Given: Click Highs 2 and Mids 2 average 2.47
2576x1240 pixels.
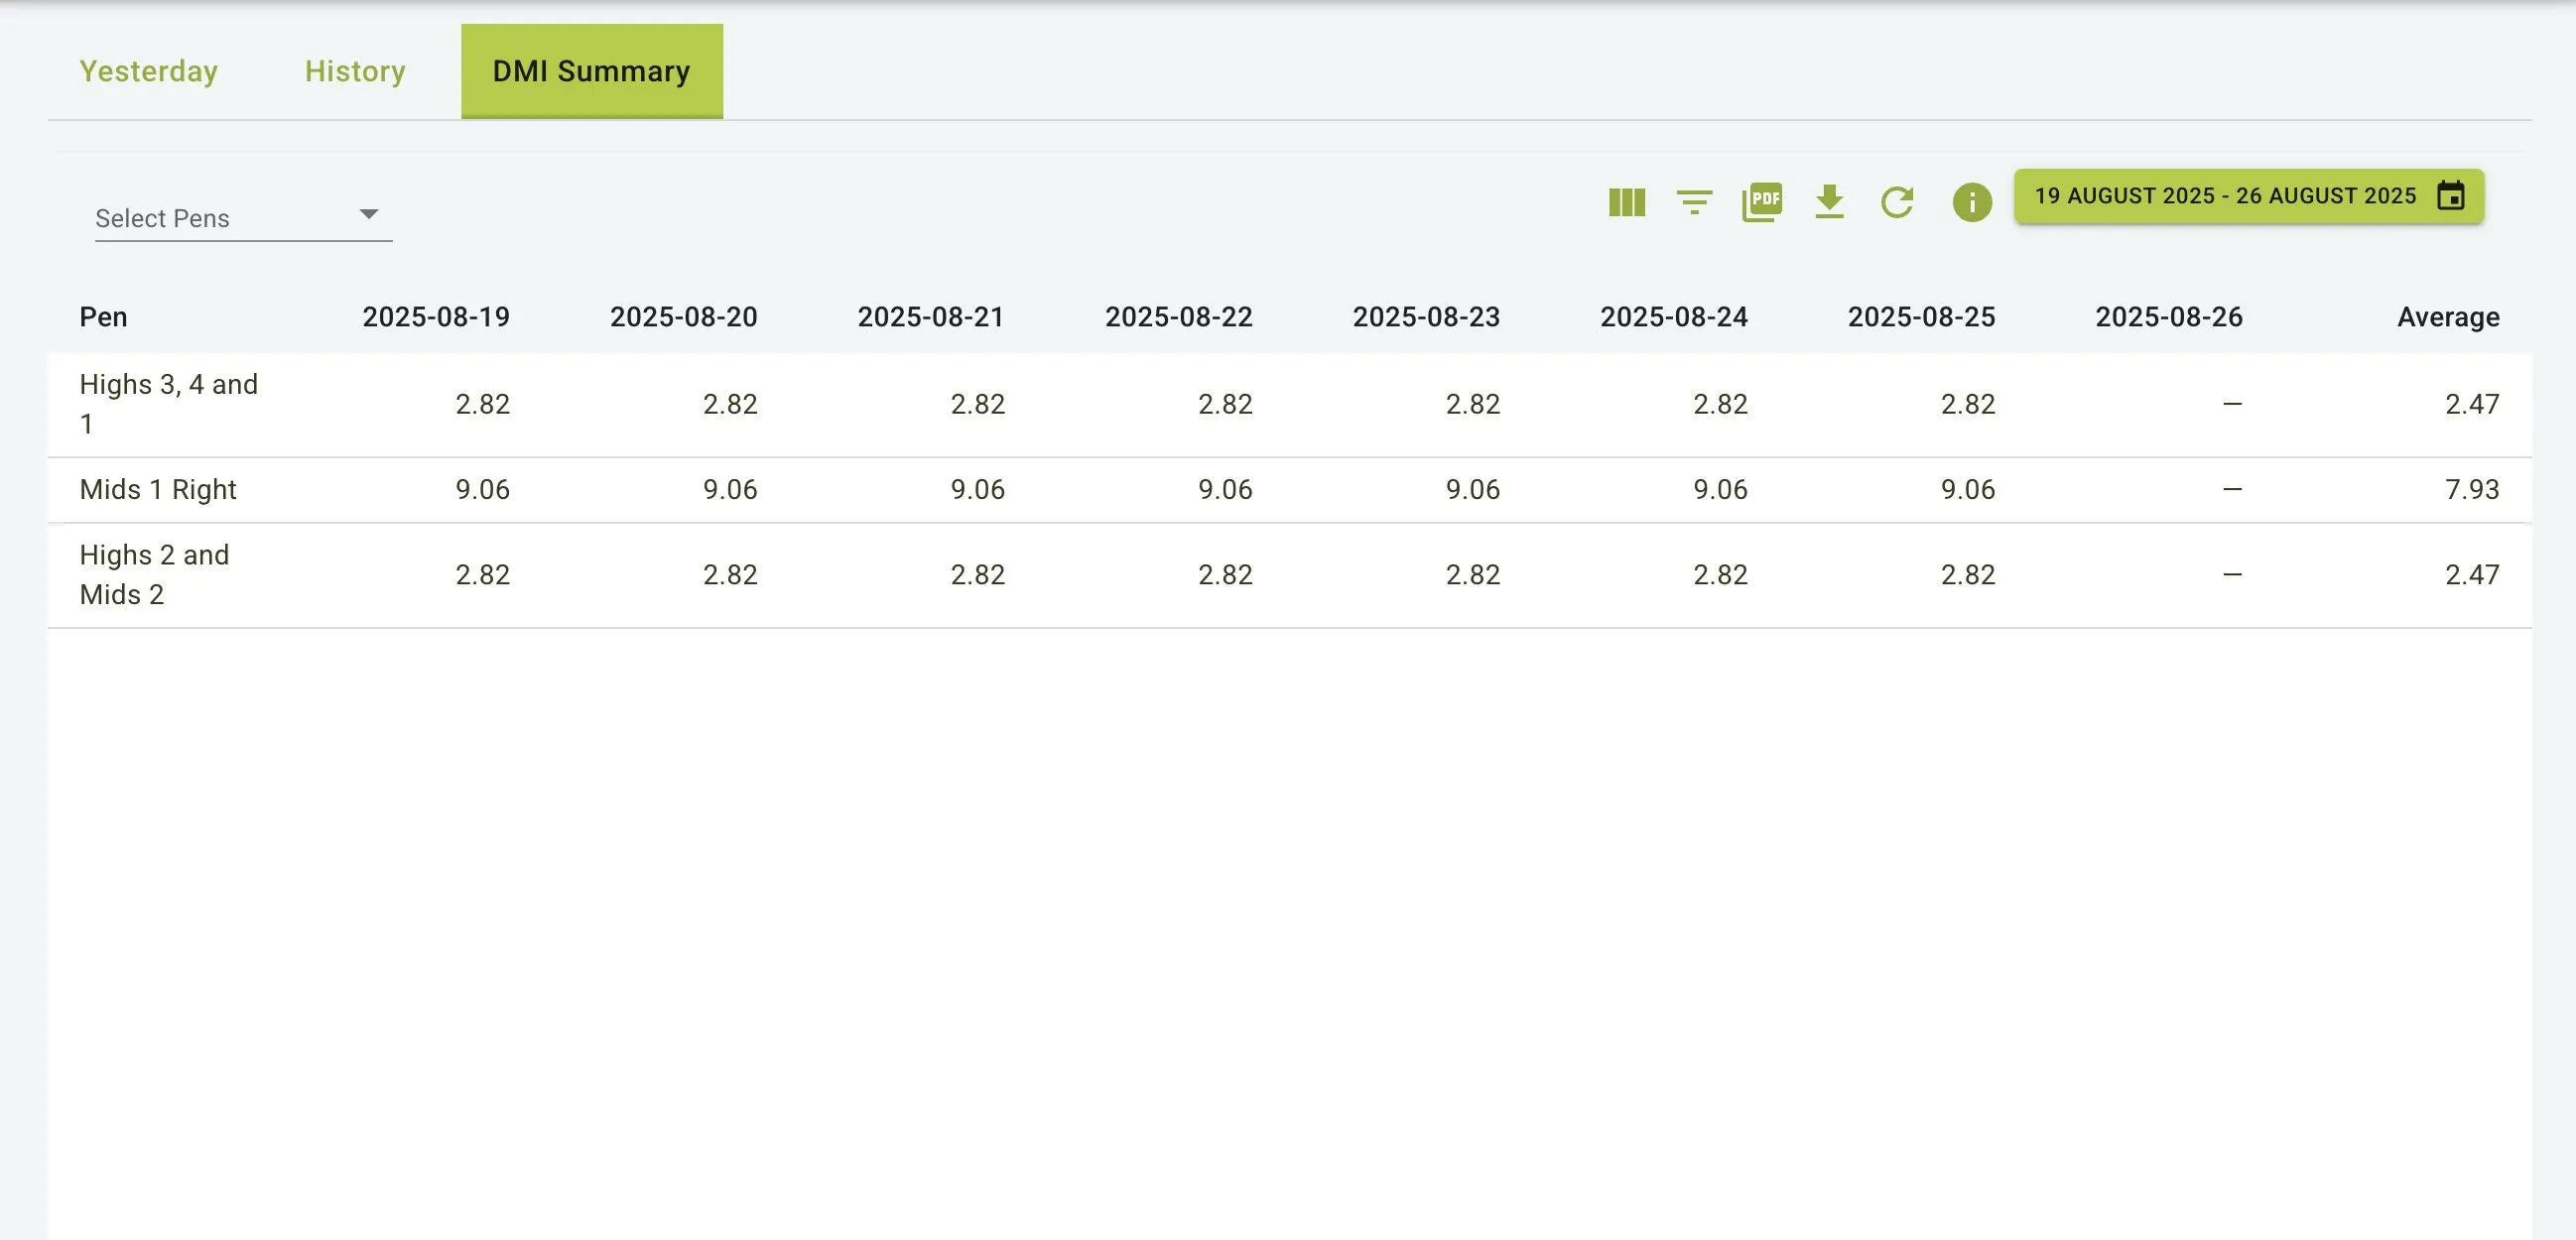Looking at the screenshot, I should (x=2472, y=575).
